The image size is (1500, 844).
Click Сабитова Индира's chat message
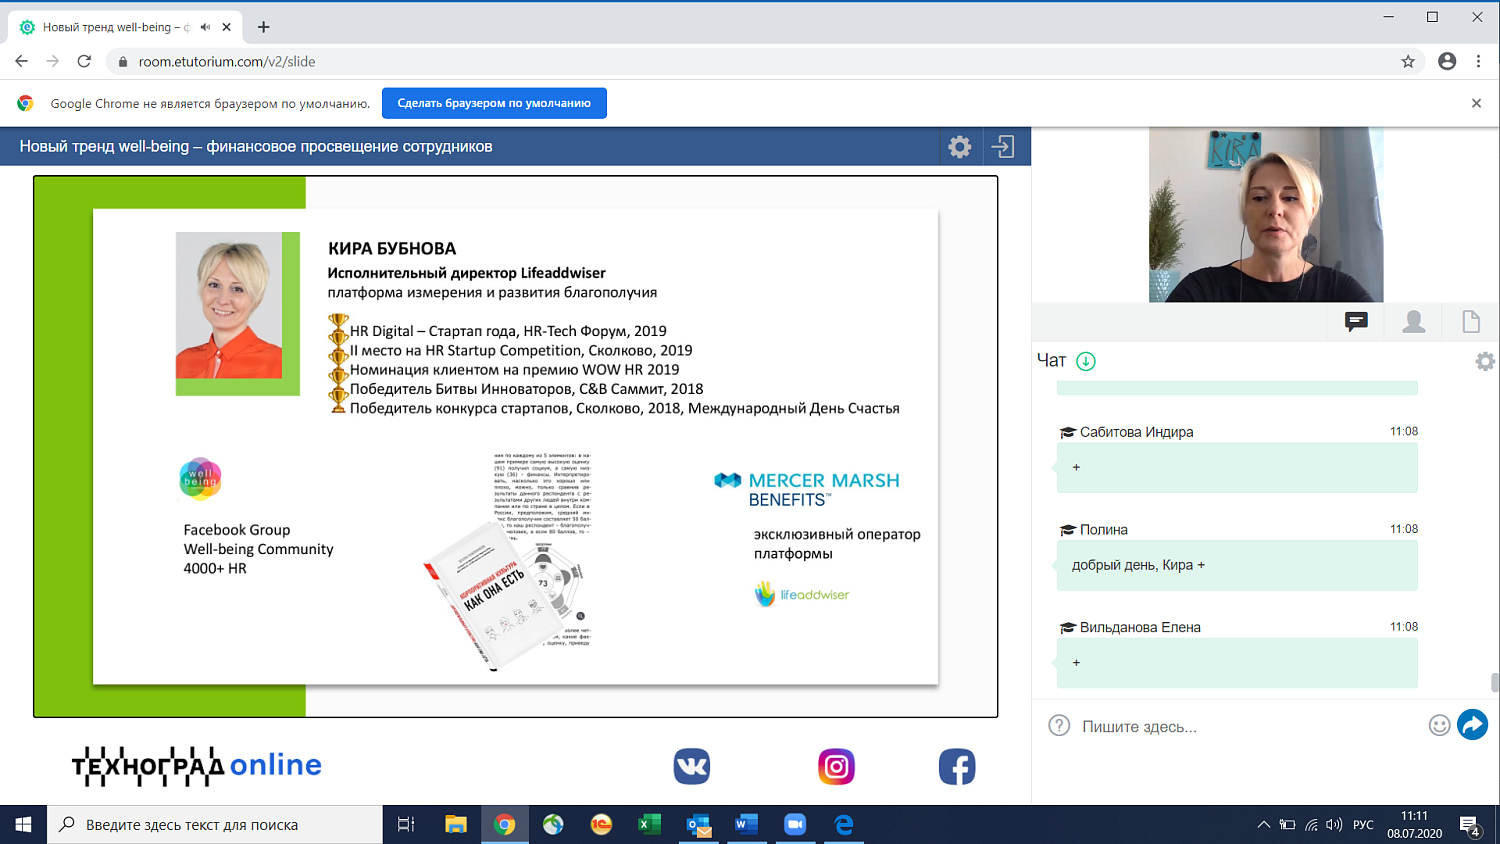click(1237, 467)
